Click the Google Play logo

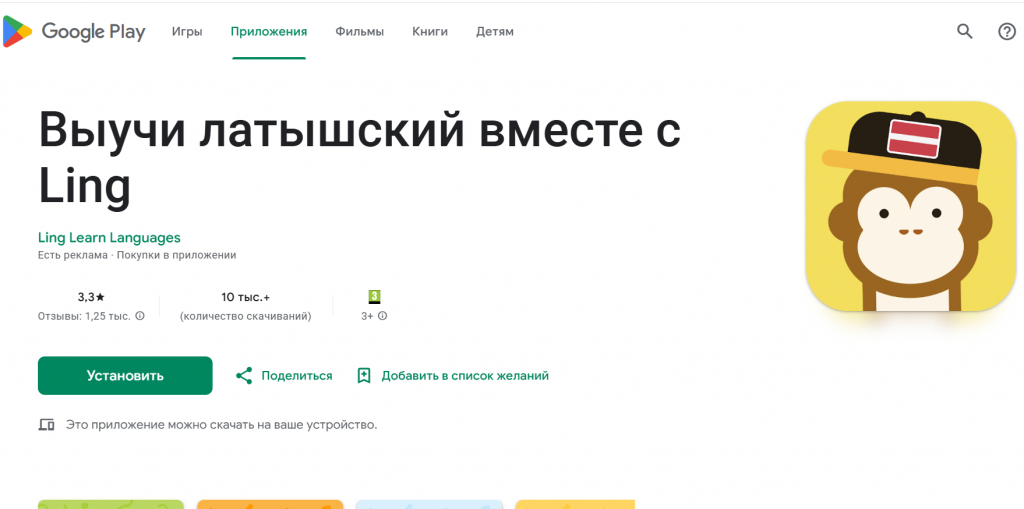pyautogui.click(x=74, y=31)
